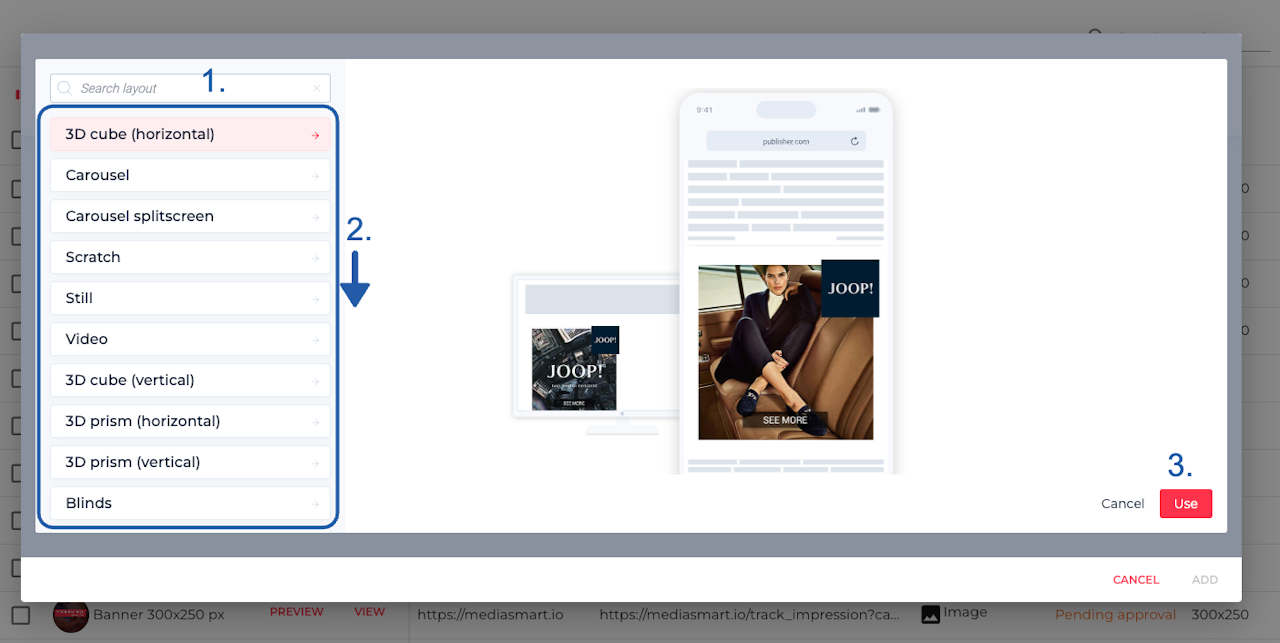The height and width of the screenshot is (643, 1280).
Task: Click the magnifier icon in Search layout
Action: click(65, 88)
